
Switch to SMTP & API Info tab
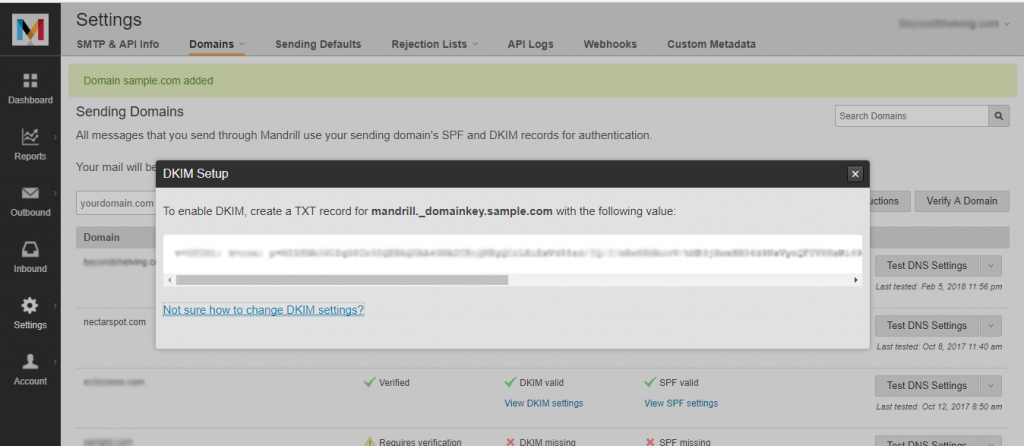[118, 44]
